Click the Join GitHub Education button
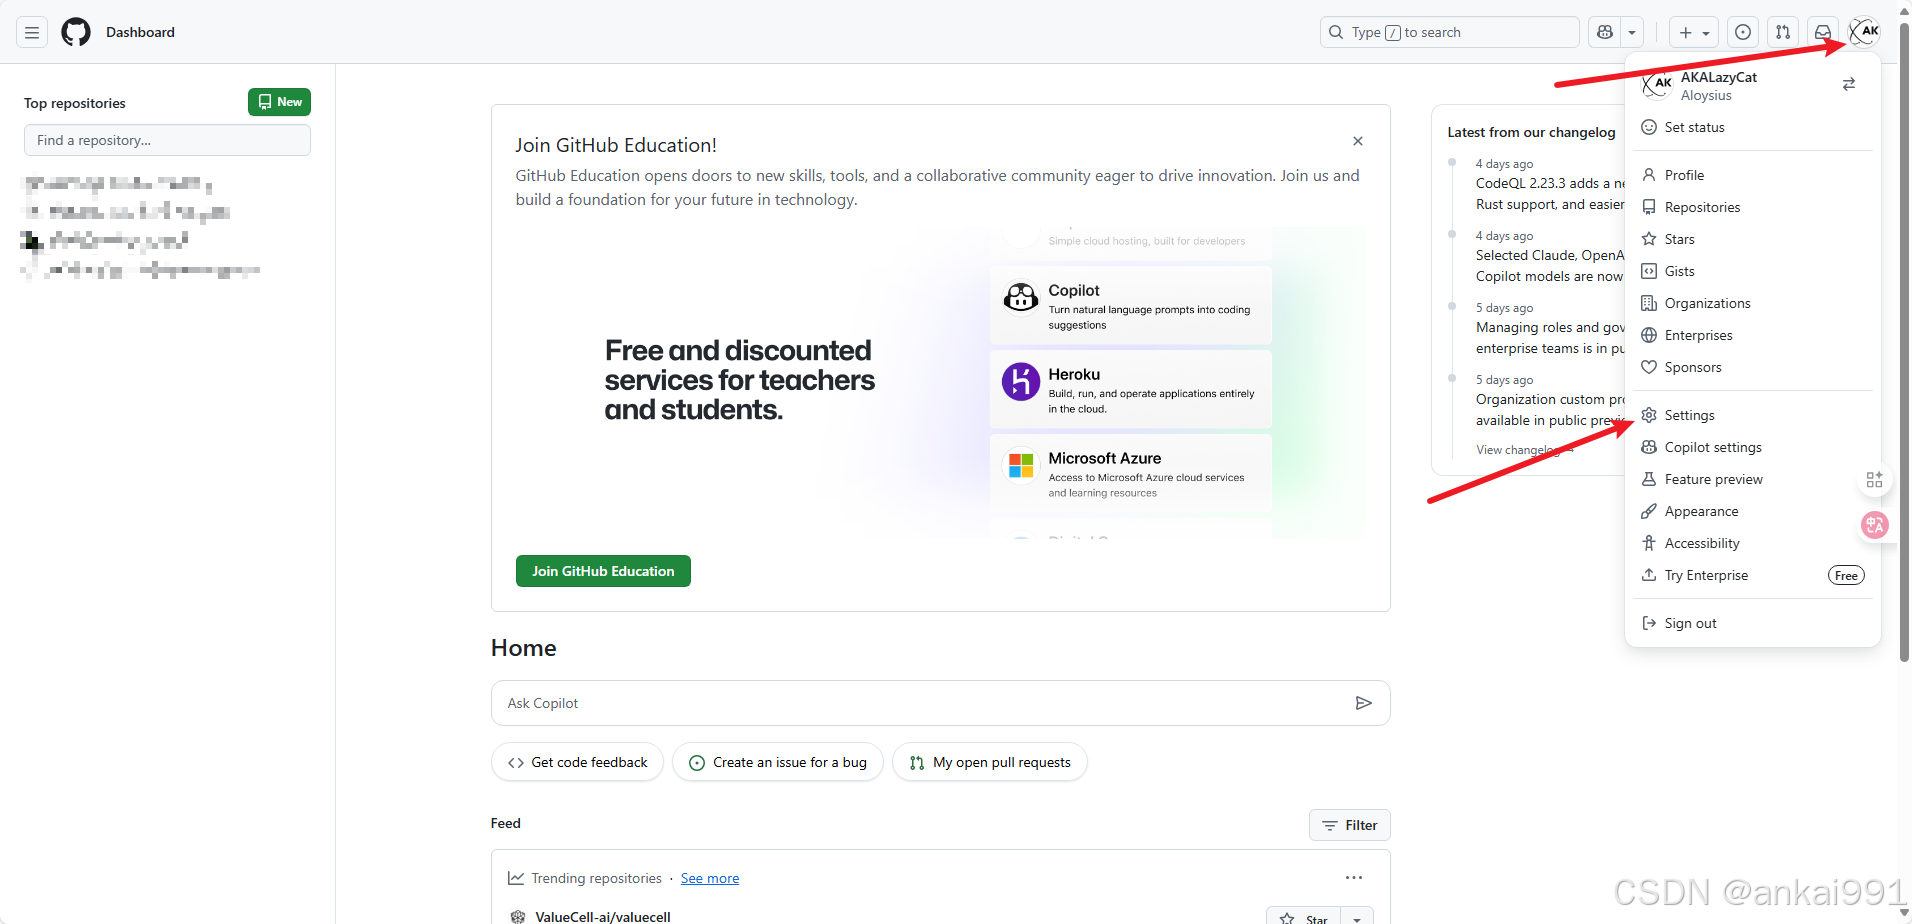 [603, 571]
